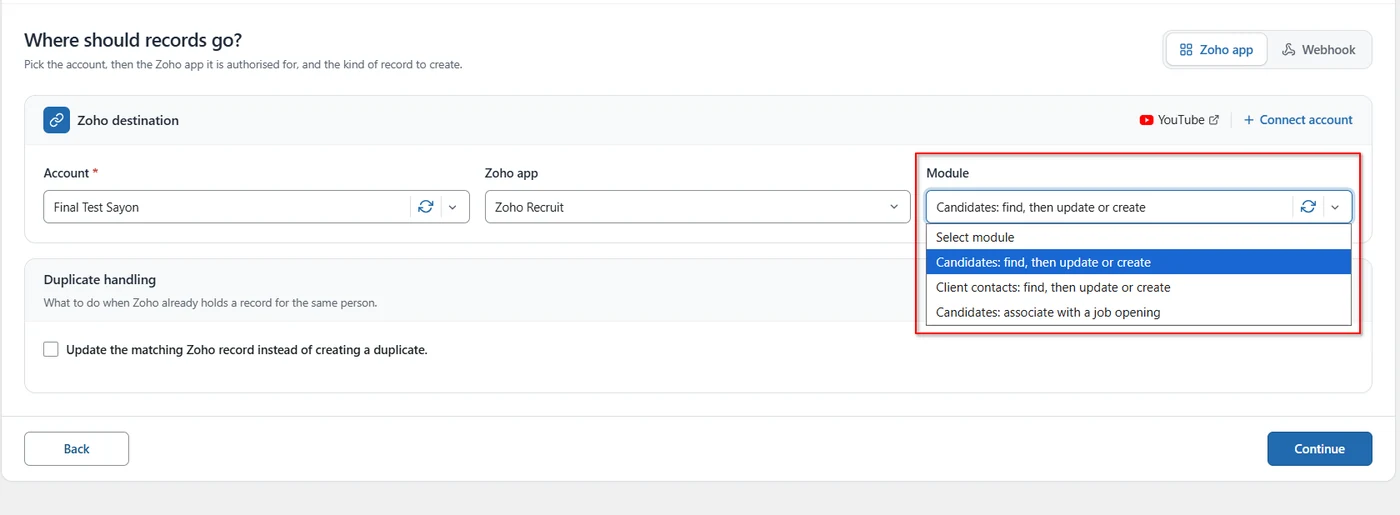Screen dimensions: 1400x515
Task: Switch to the Zoho app tab
Action: pyautogui.click(x=1216, y=50)
